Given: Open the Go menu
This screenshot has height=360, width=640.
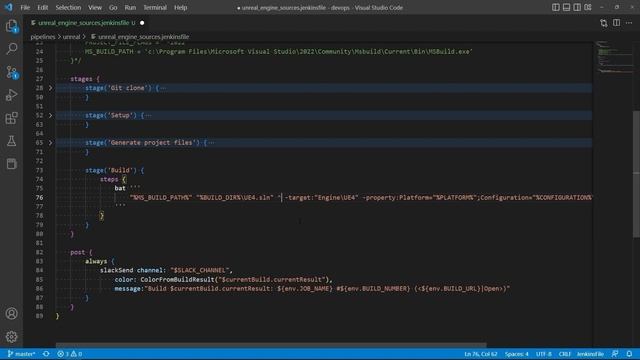Looking at the screenshot, I should click(x=113, y=7).
